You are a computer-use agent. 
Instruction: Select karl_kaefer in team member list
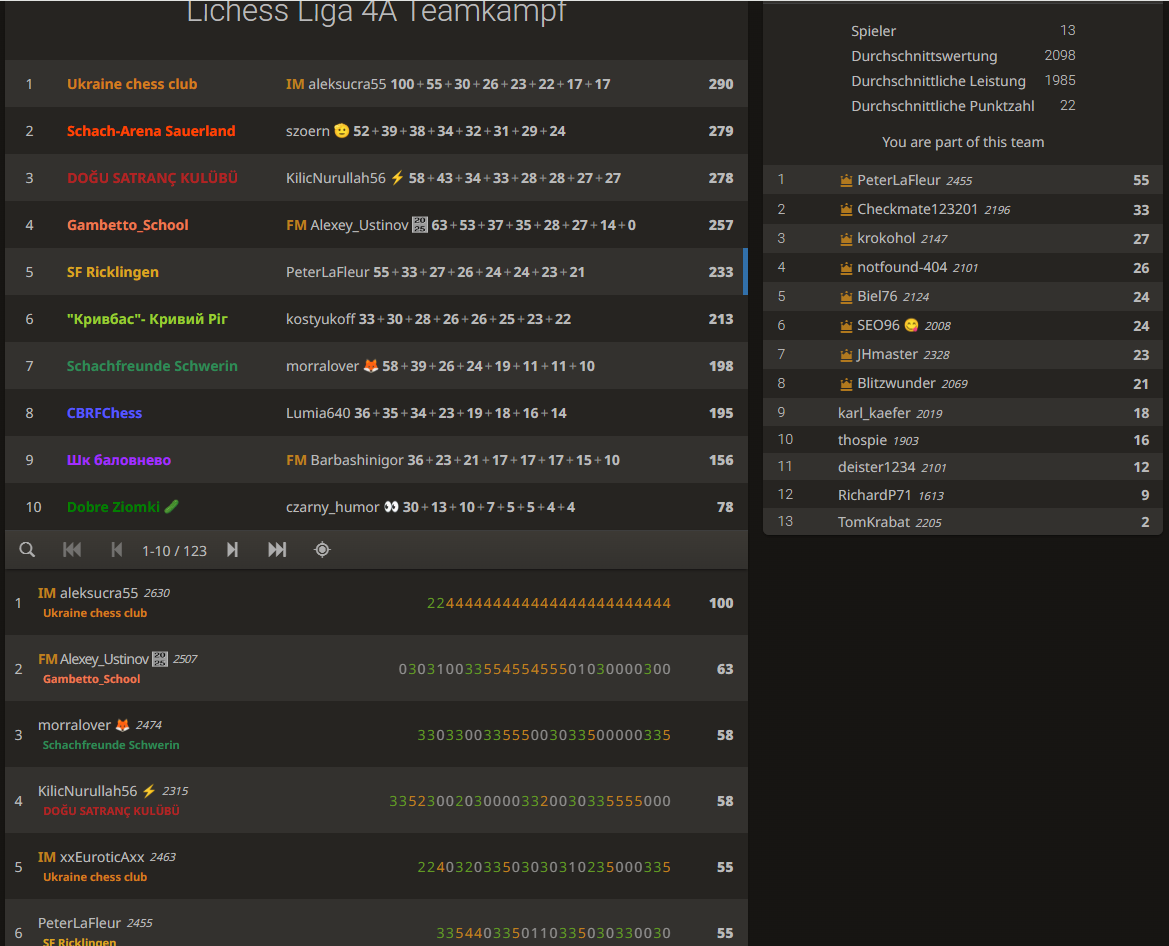(x=874, y=413)
